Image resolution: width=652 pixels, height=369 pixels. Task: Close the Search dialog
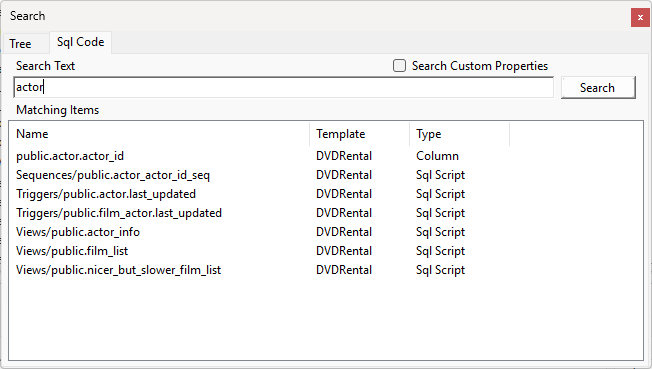coord(640,17)
